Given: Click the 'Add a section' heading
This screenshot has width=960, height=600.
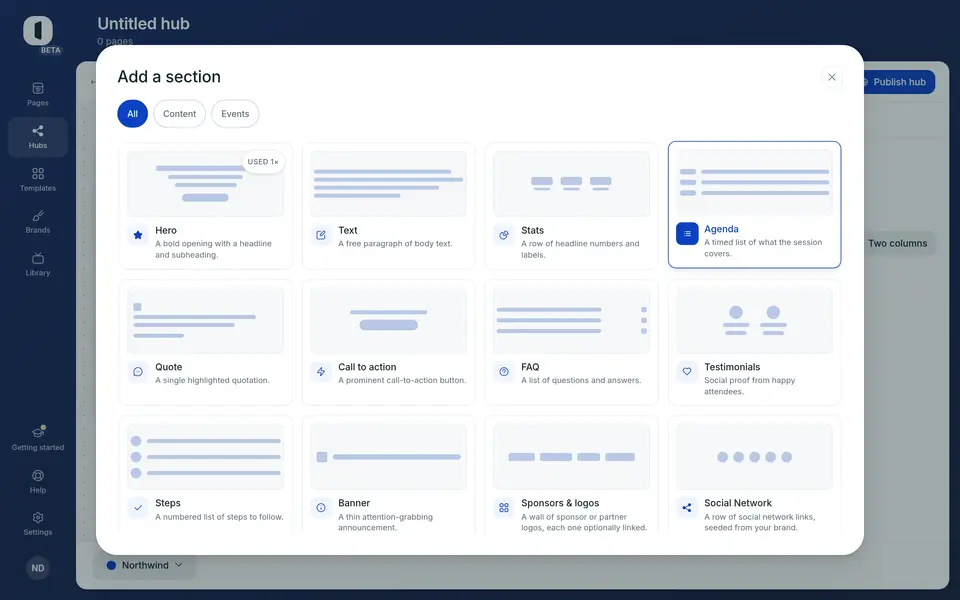Looking at the screenshot, I should click(x=169, y=77).
